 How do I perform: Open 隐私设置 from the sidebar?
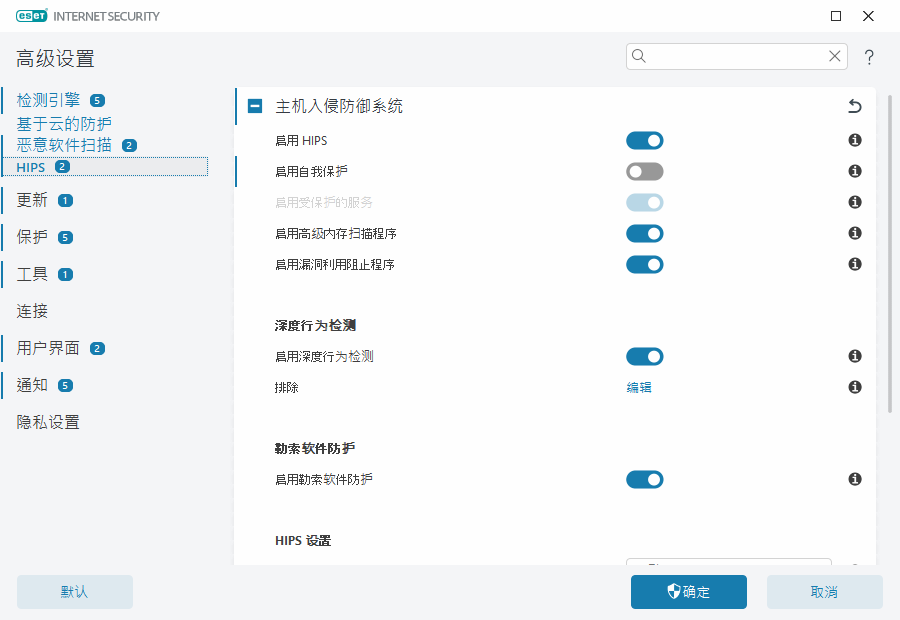[x=48, y=422]
